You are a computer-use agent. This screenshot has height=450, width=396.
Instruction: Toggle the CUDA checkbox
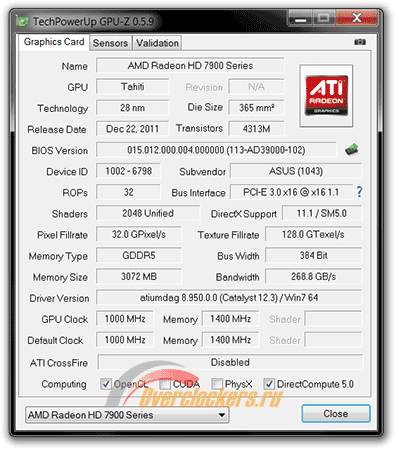[x=165, y=384]
